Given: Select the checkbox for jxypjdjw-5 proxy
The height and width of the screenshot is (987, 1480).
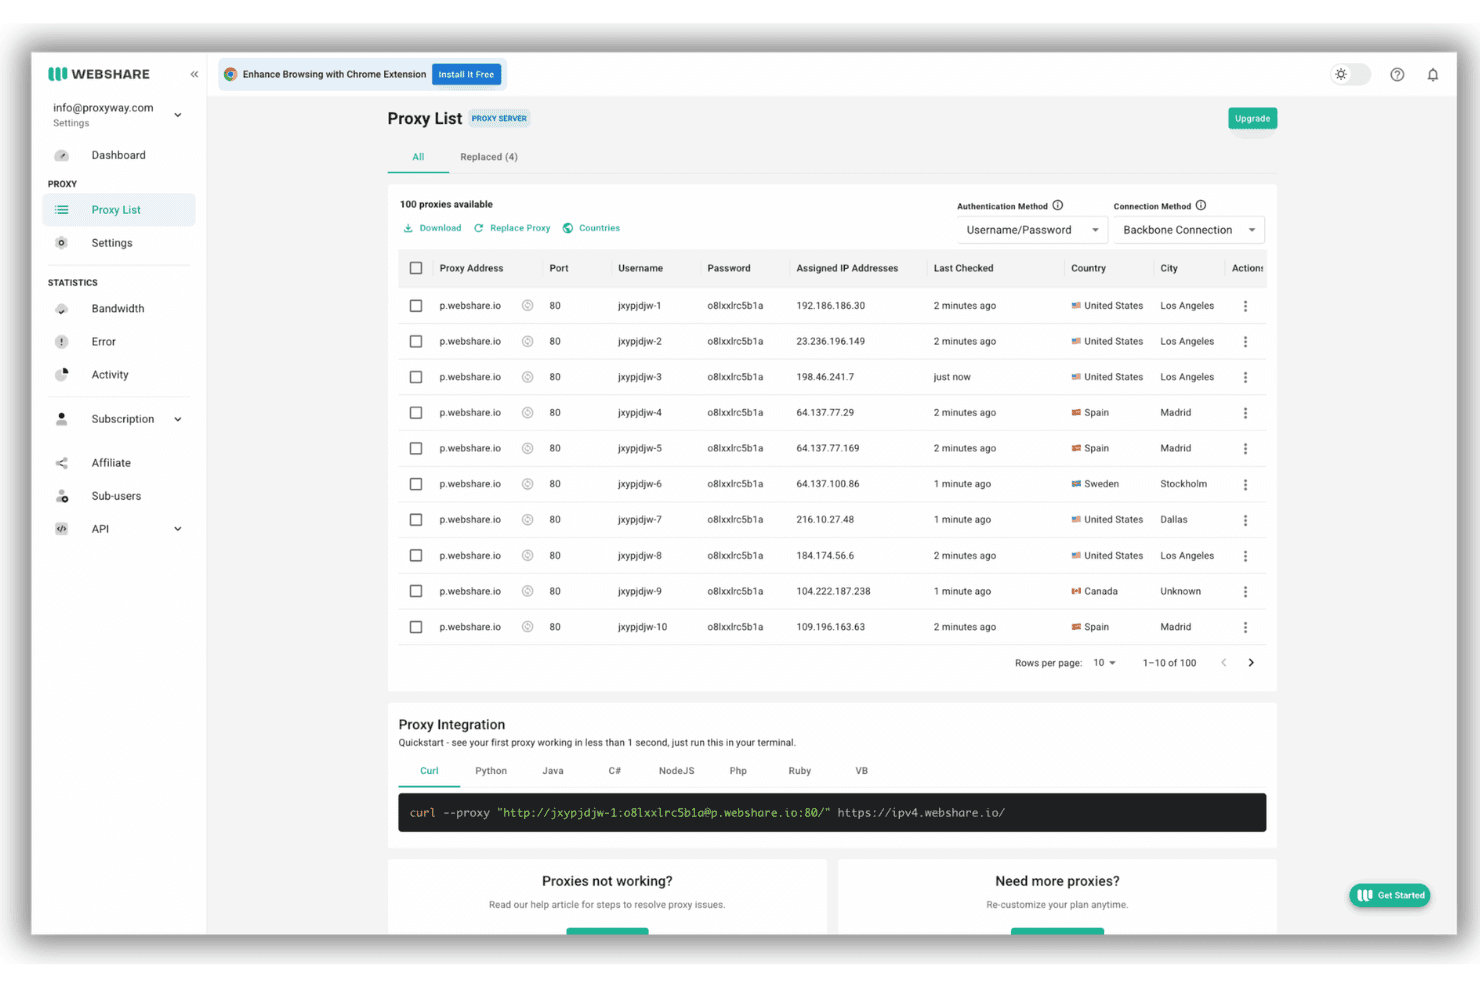Looking at the screenshot, I should tap(416, 448).
